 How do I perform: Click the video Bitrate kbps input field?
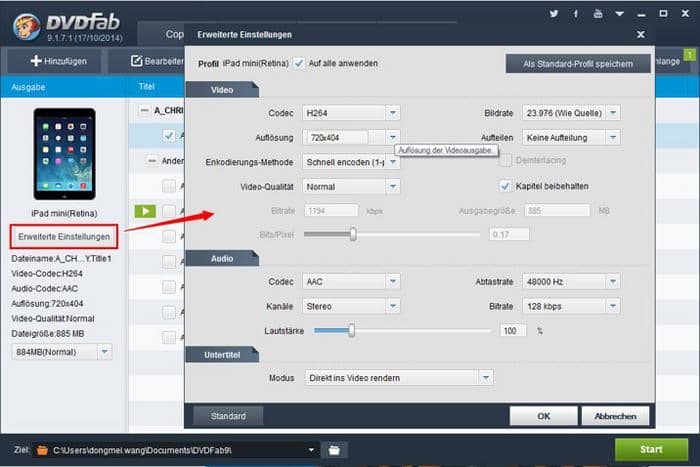331,211
